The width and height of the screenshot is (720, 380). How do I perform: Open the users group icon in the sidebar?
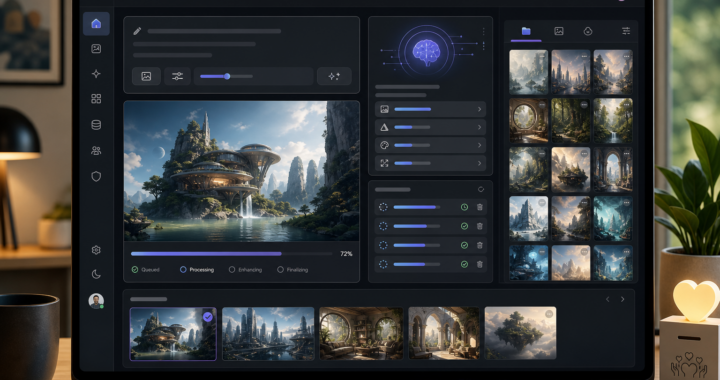[x=96, y=151]
